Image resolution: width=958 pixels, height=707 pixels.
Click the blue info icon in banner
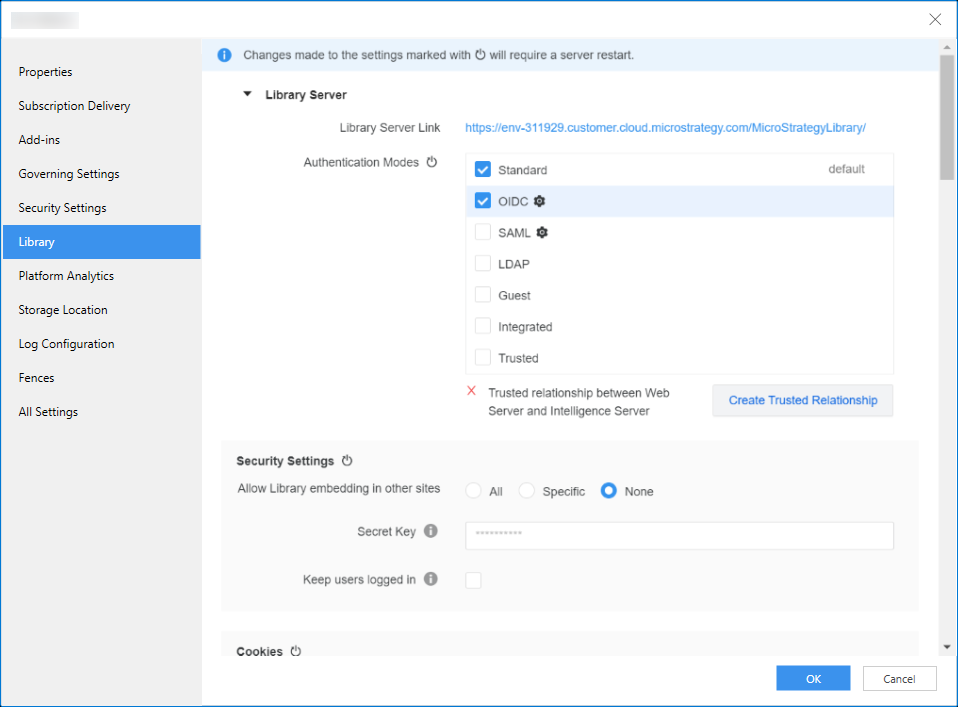tap(225, 55)
